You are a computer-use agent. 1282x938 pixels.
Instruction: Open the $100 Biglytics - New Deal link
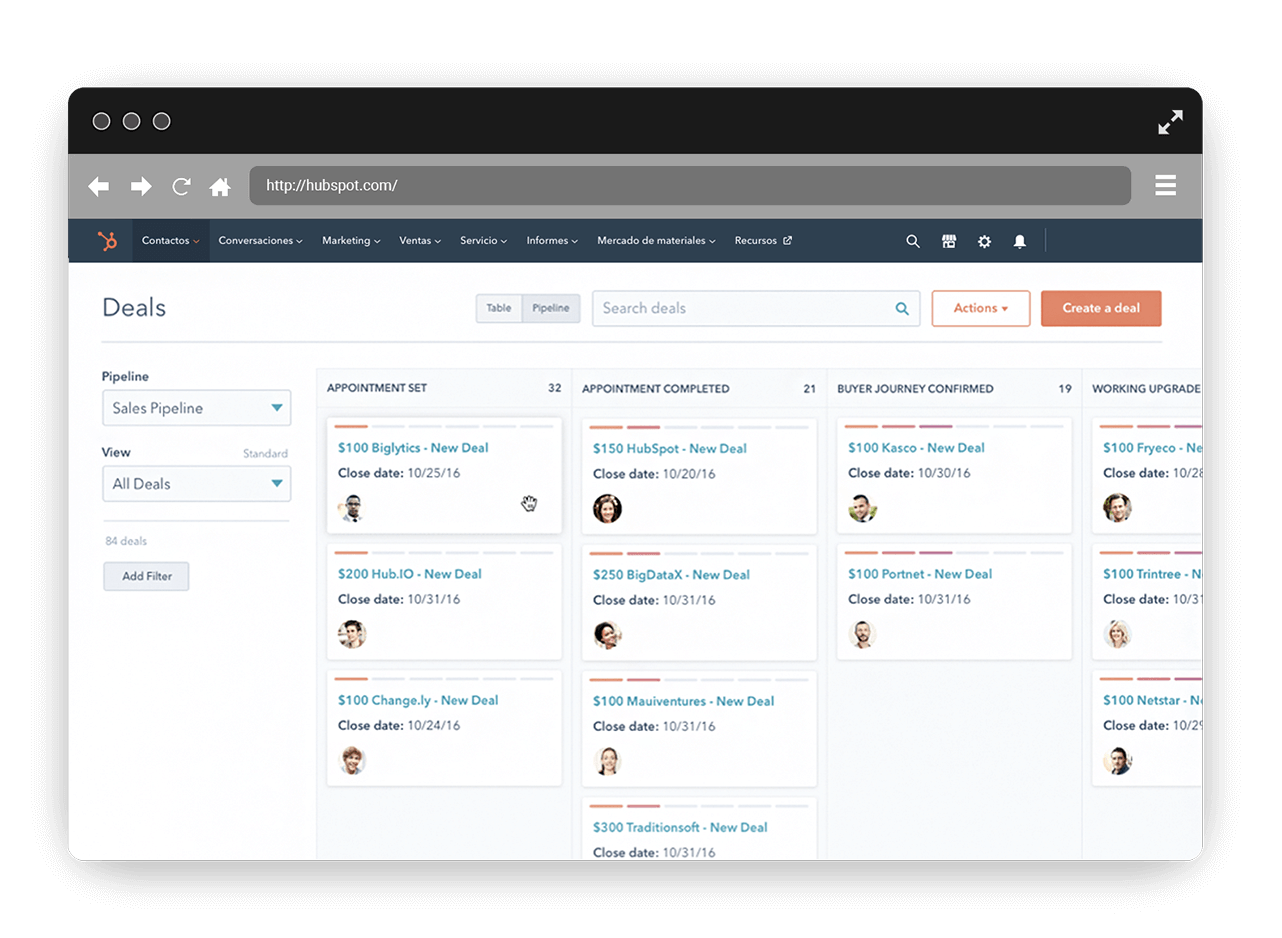click(413, 448)
